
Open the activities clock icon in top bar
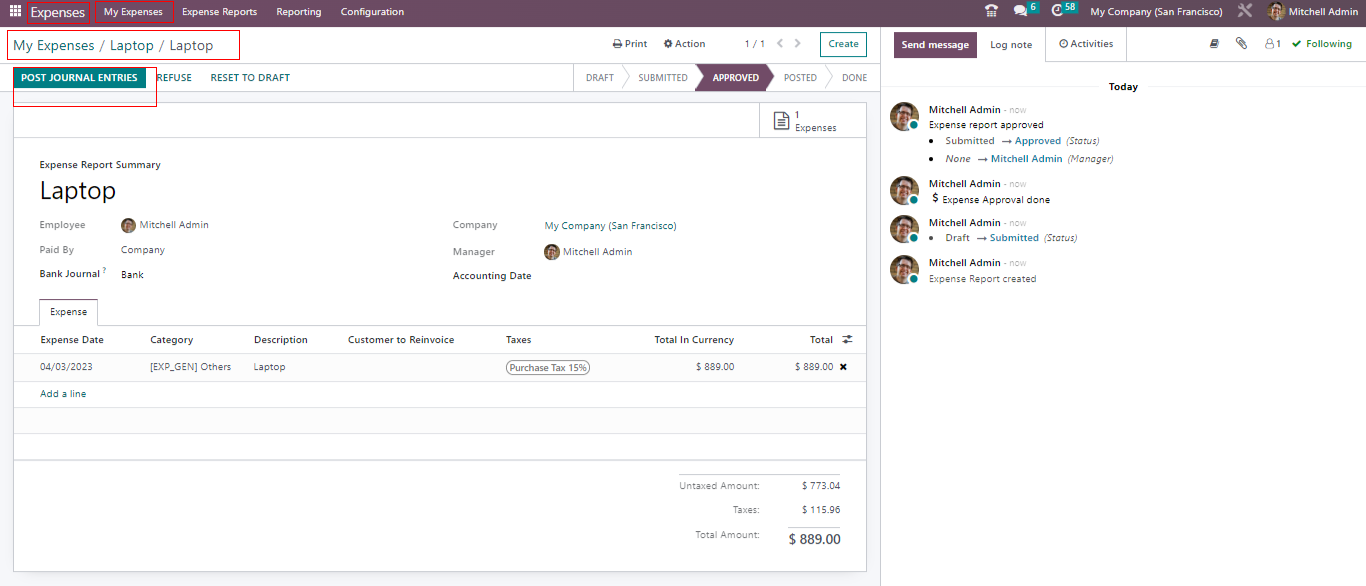[x=1058, y=12]
